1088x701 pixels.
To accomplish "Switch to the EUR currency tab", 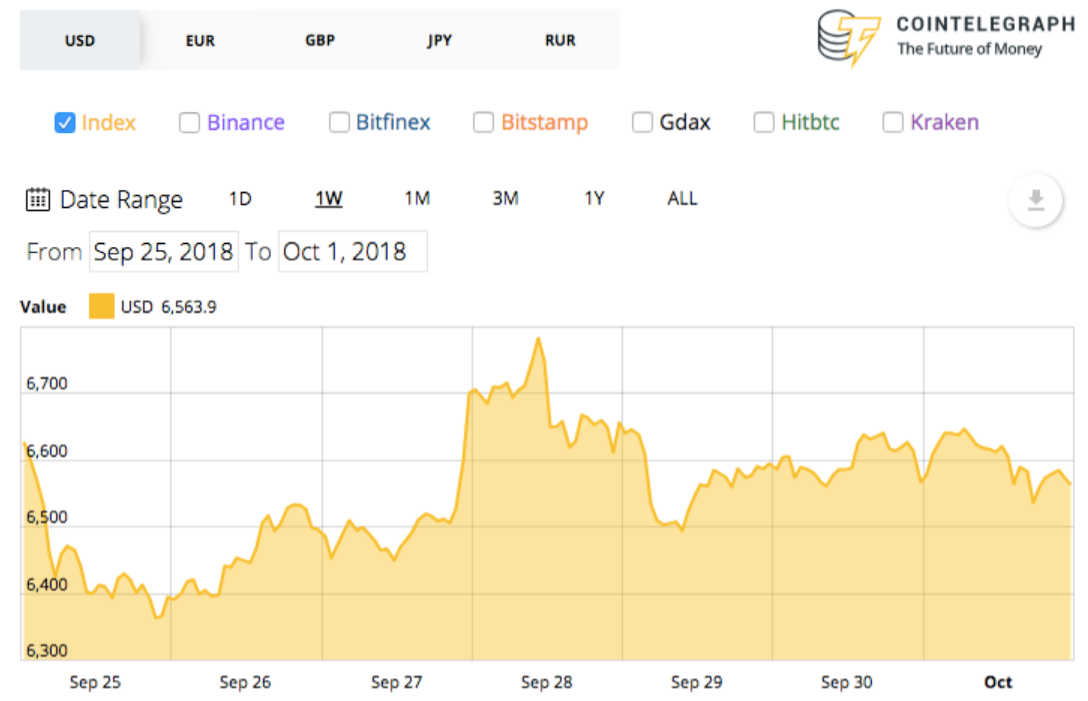I will coord(200,40).
